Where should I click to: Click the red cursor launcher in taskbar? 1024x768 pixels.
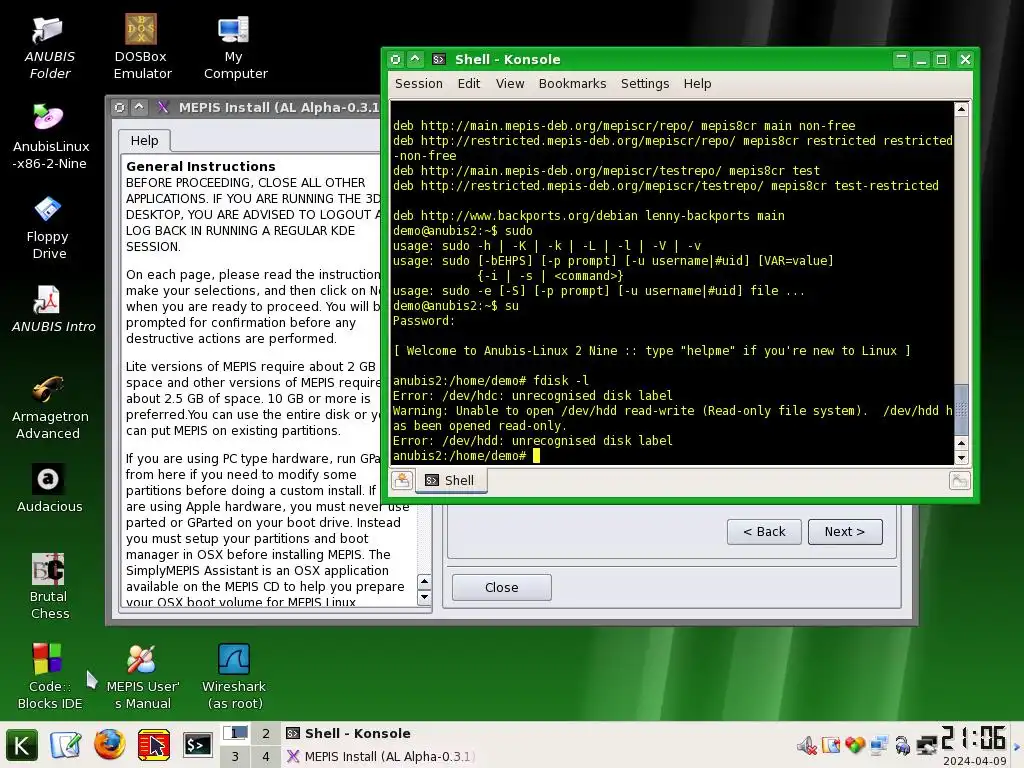click(x=154, y=745)
